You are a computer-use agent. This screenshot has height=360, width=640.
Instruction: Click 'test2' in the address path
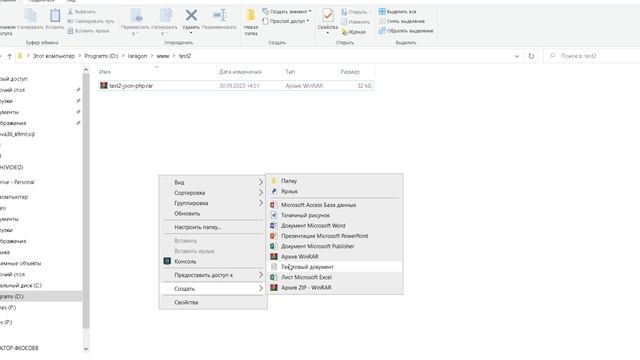click(x=184, y=56)
